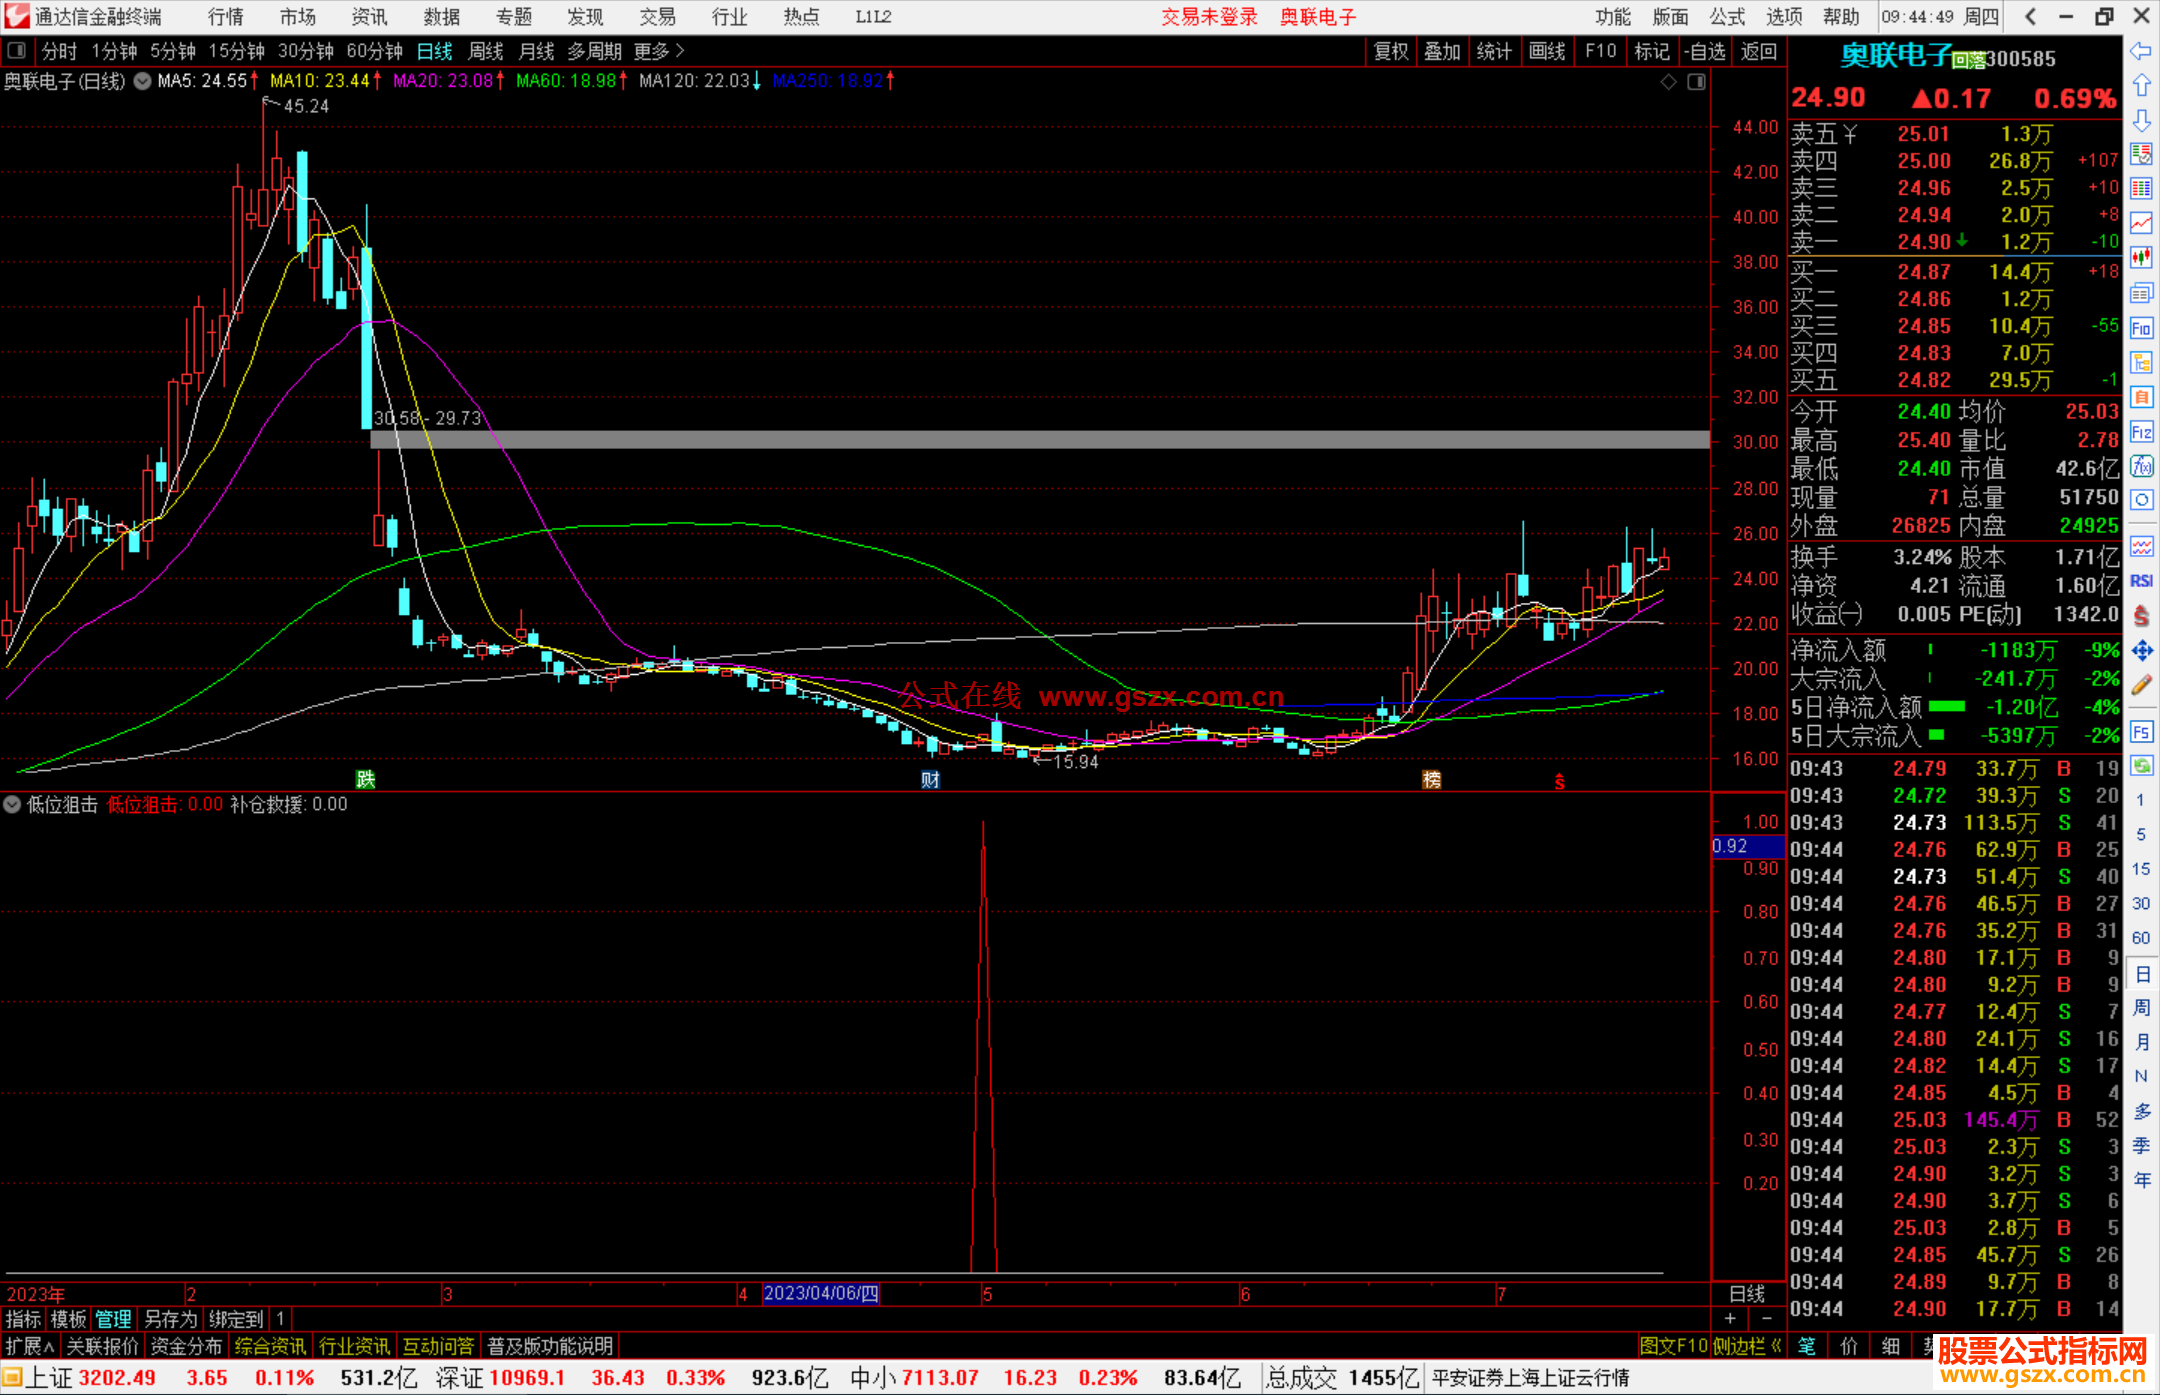Click the 2023/04/06 date marker on timeline
Viewport: 2160px width, 1395px height.
[x=821, y=1293]
